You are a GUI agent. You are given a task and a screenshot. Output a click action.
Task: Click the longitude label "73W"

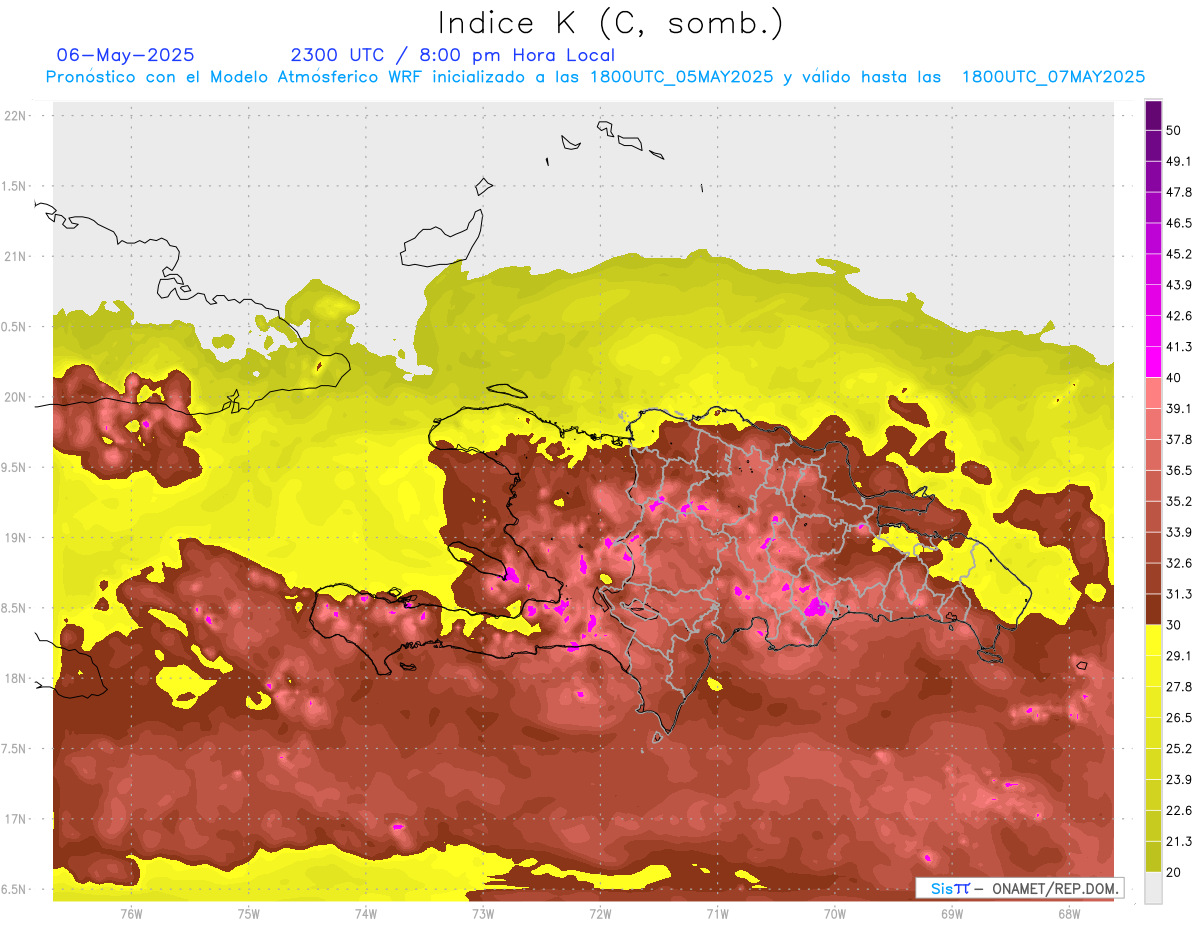click(x=483, y=914)
